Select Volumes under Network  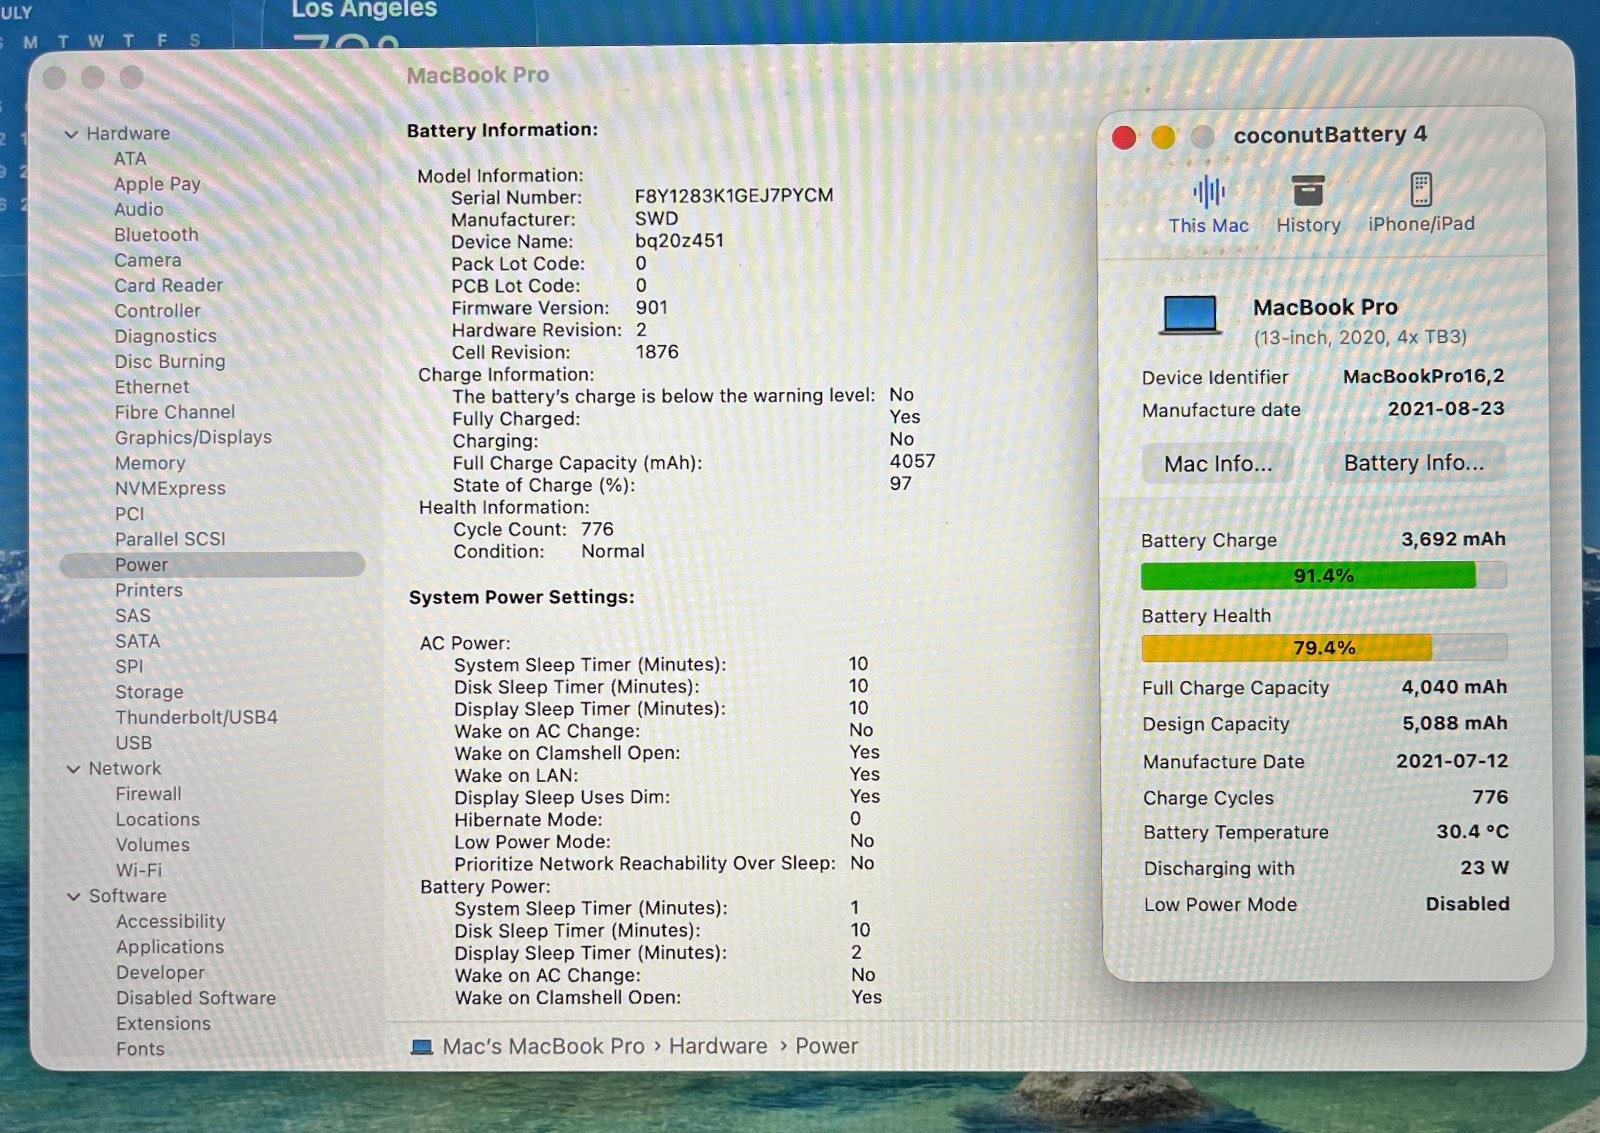(x=152, y=846)
